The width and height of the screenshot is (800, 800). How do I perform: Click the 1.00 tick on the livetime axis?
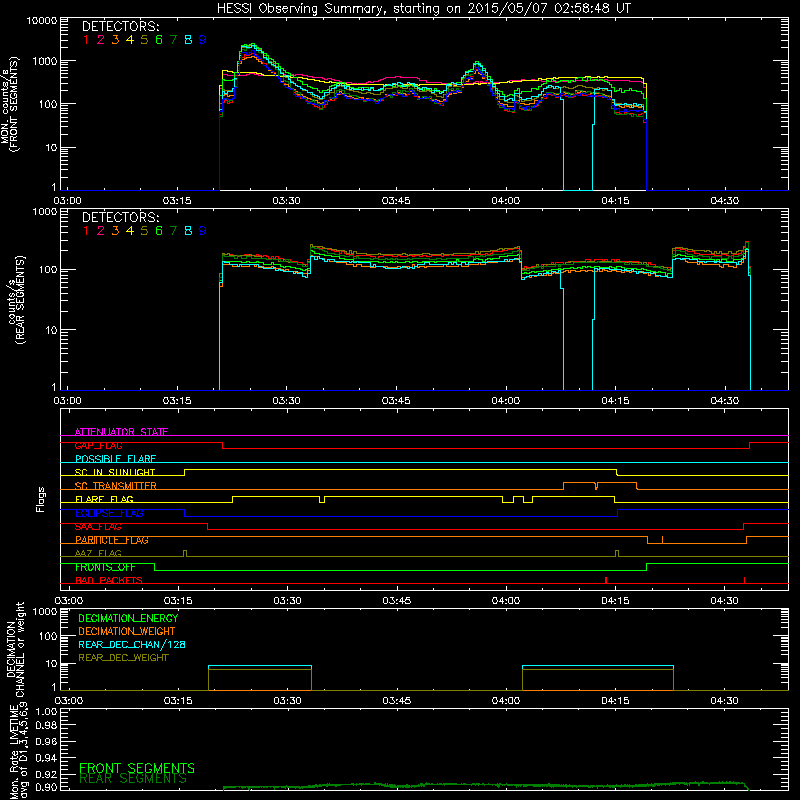(47, 712)
